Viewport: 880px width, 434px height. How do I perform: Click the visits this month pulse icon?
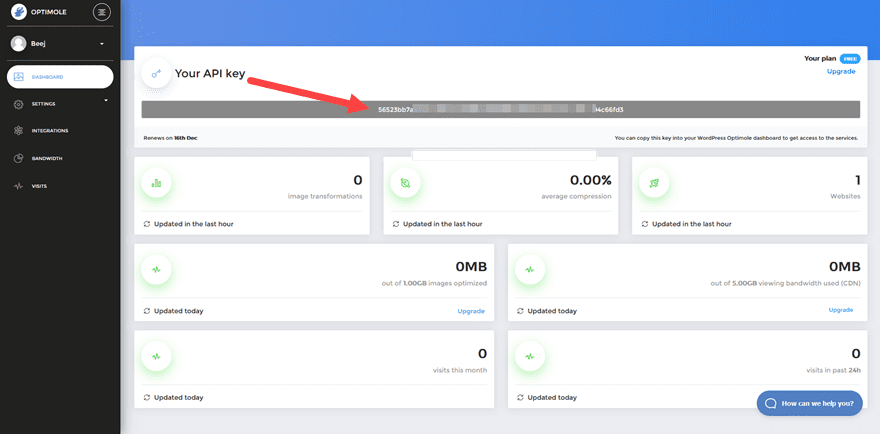click(x=156, y=356)
